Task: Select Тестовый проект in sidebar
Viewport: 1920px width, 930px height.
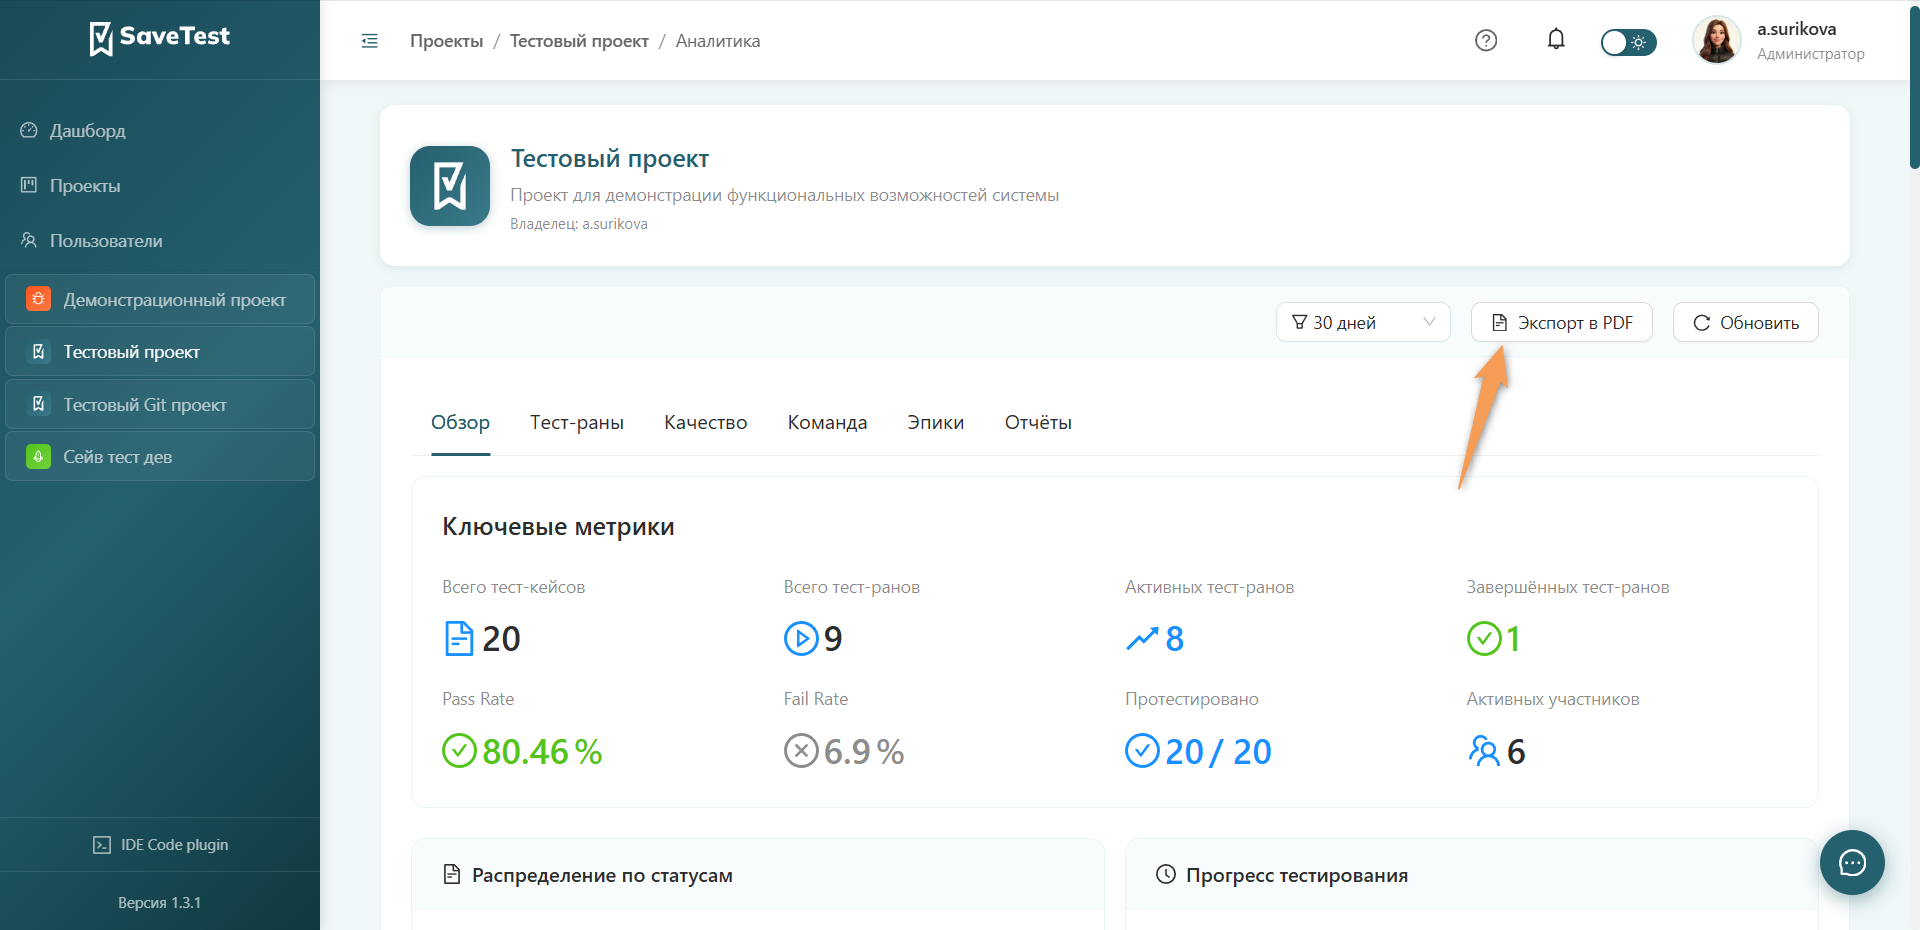Action: click(160, 351)
